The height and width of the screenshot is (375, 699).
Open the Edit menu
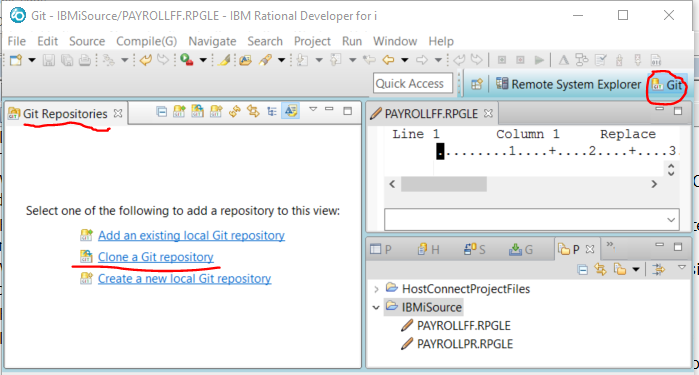click(x=47, y=41)
